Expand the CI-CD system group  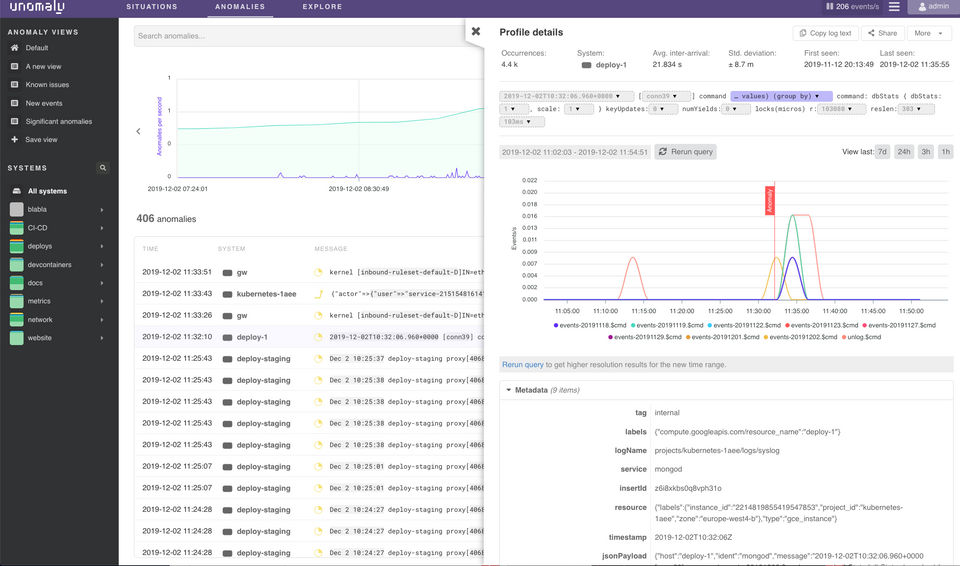pyautogui.click(x=102, y=228)
